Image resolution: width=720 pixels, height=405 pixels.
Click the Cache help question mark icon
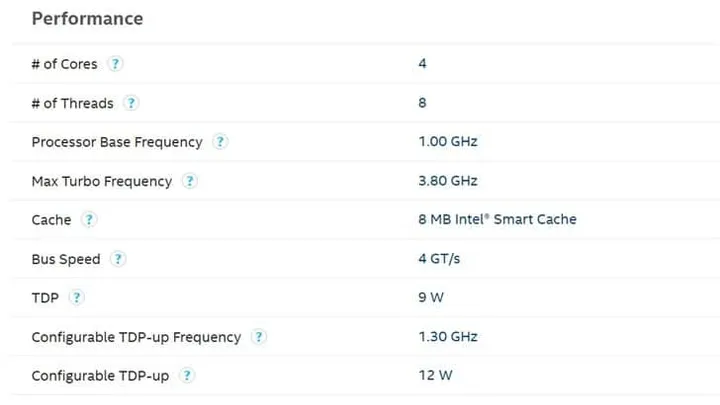(89, 220)
